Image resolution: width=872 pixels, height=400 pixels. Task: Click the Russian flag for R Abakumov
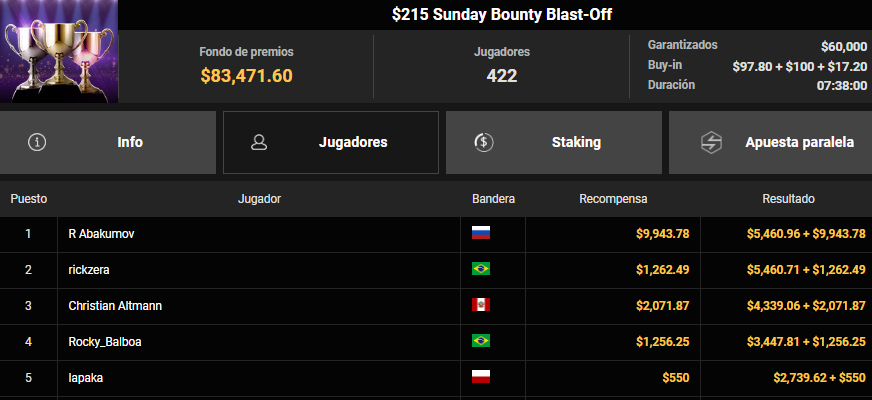[x=481, y=233]
